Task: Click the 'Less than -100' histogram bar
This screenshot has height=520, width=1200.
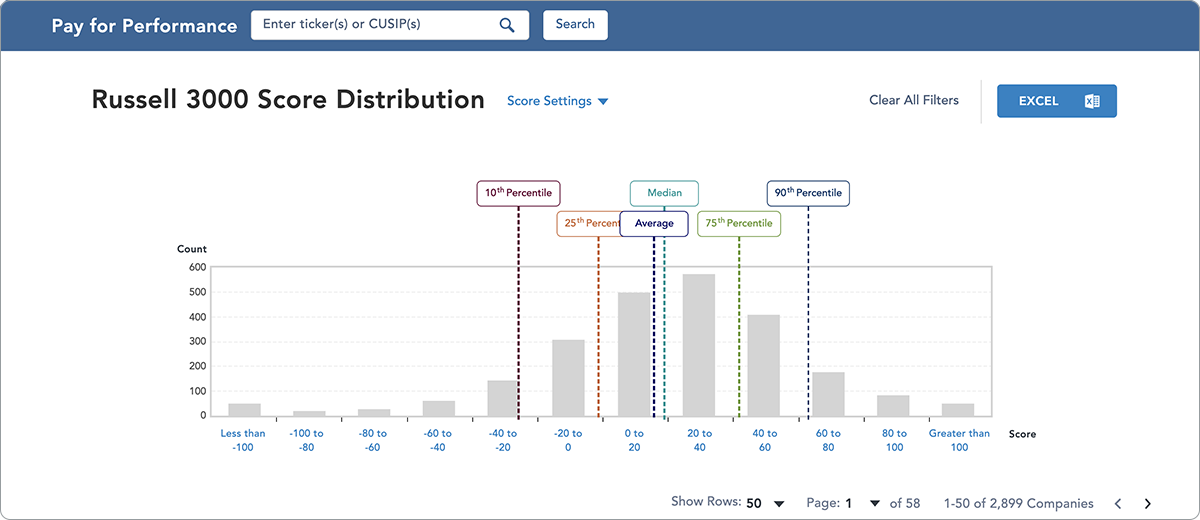Action: pyautogui.click(x=244, y=410)
